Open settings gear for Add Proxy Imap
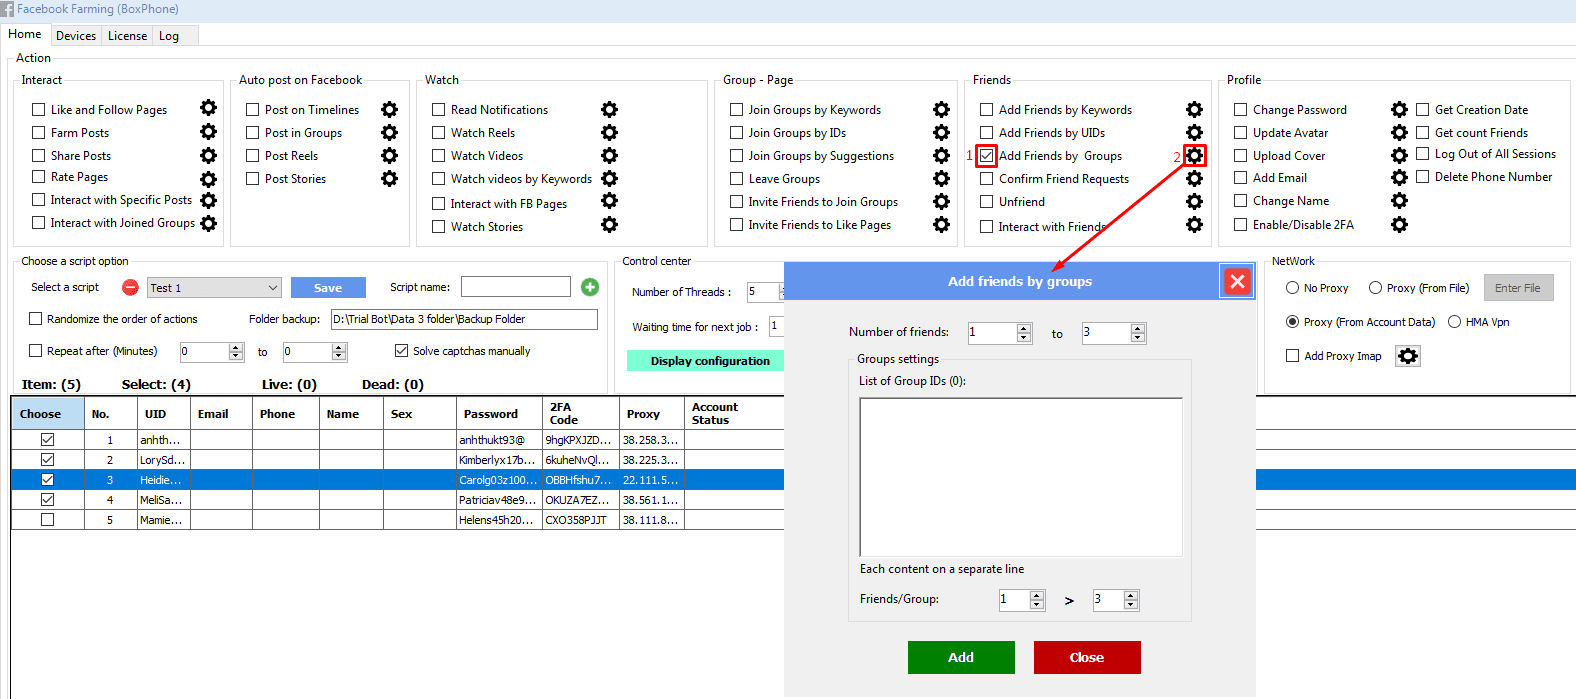 coord(1408,356)
